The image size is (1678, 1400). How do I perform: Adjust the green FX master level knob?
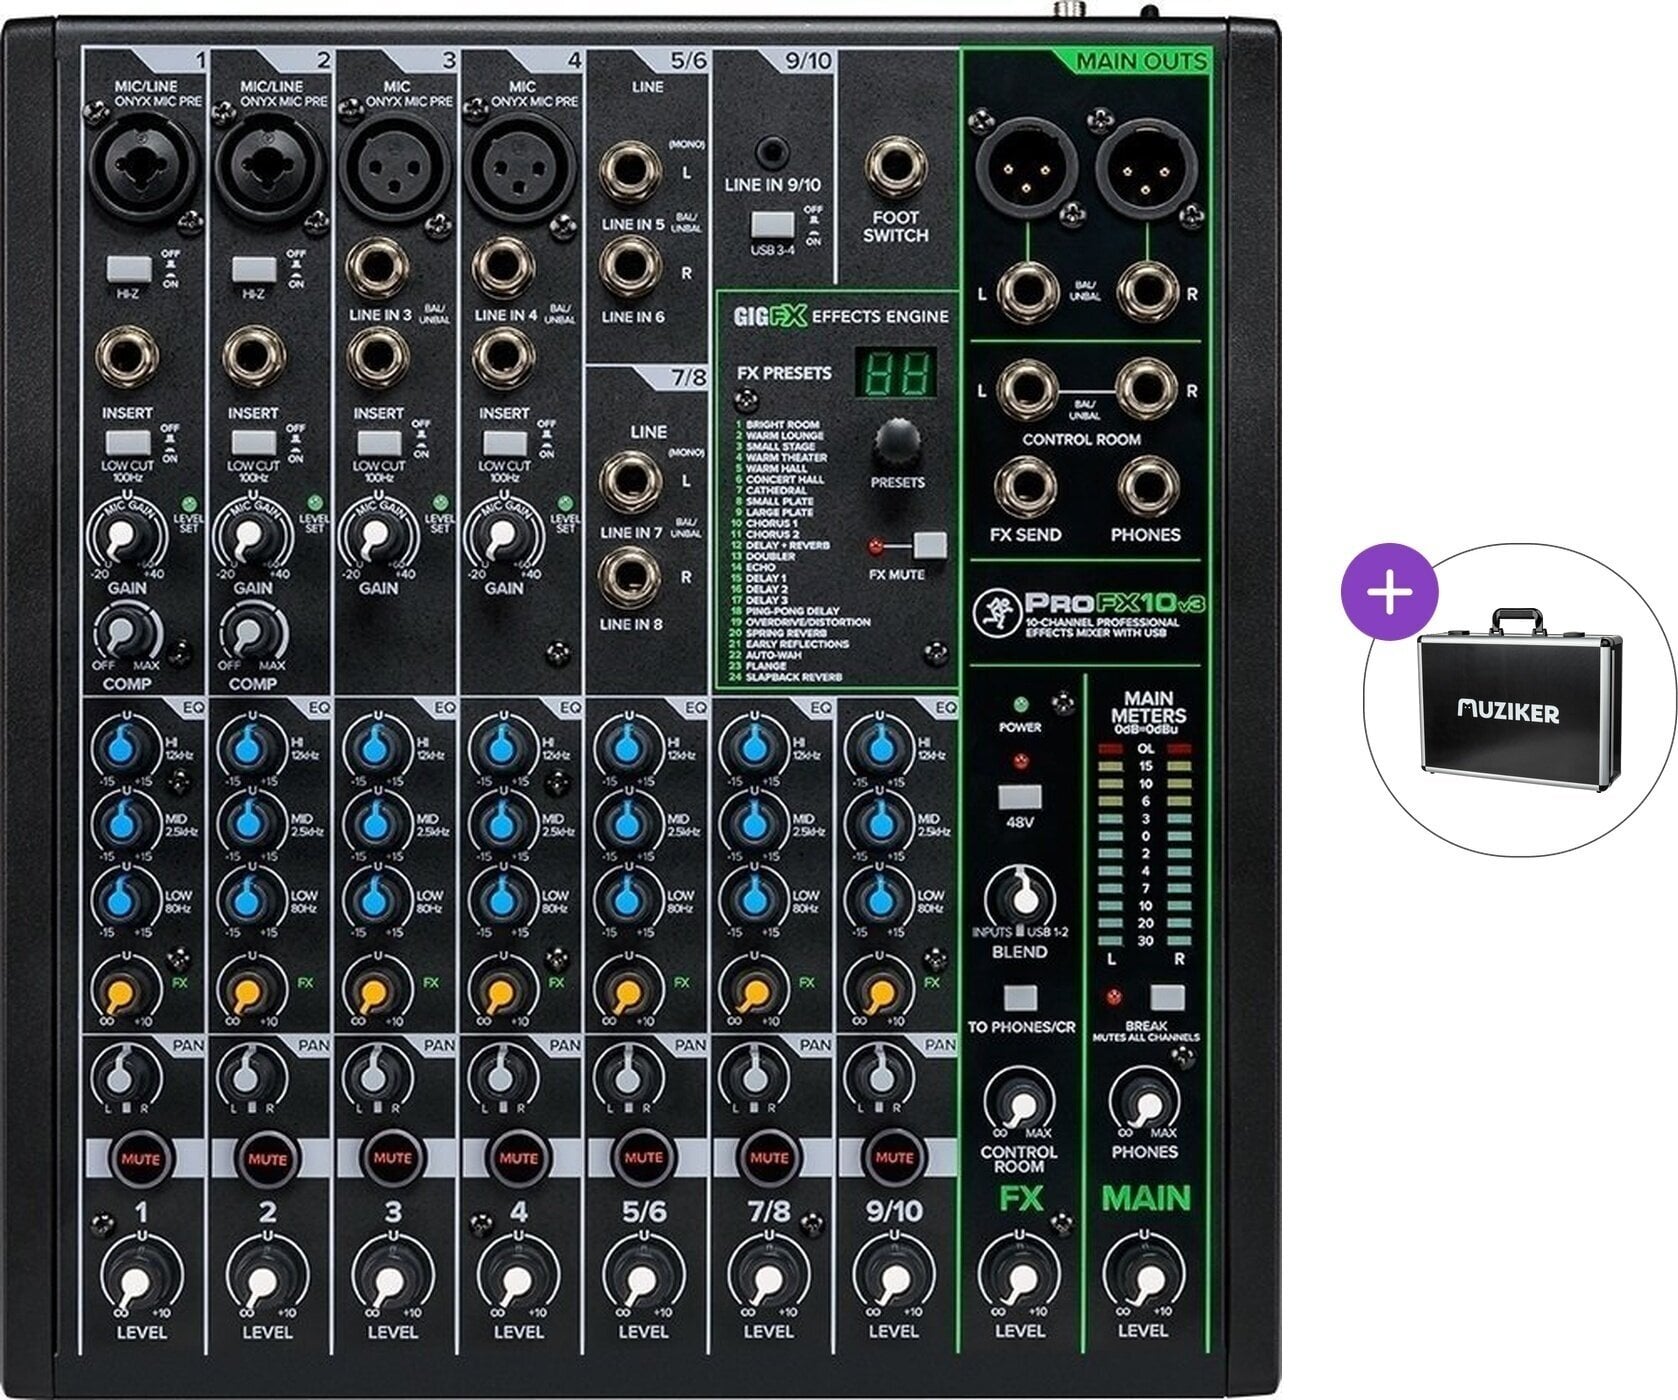click(x=1019, y=1276)
